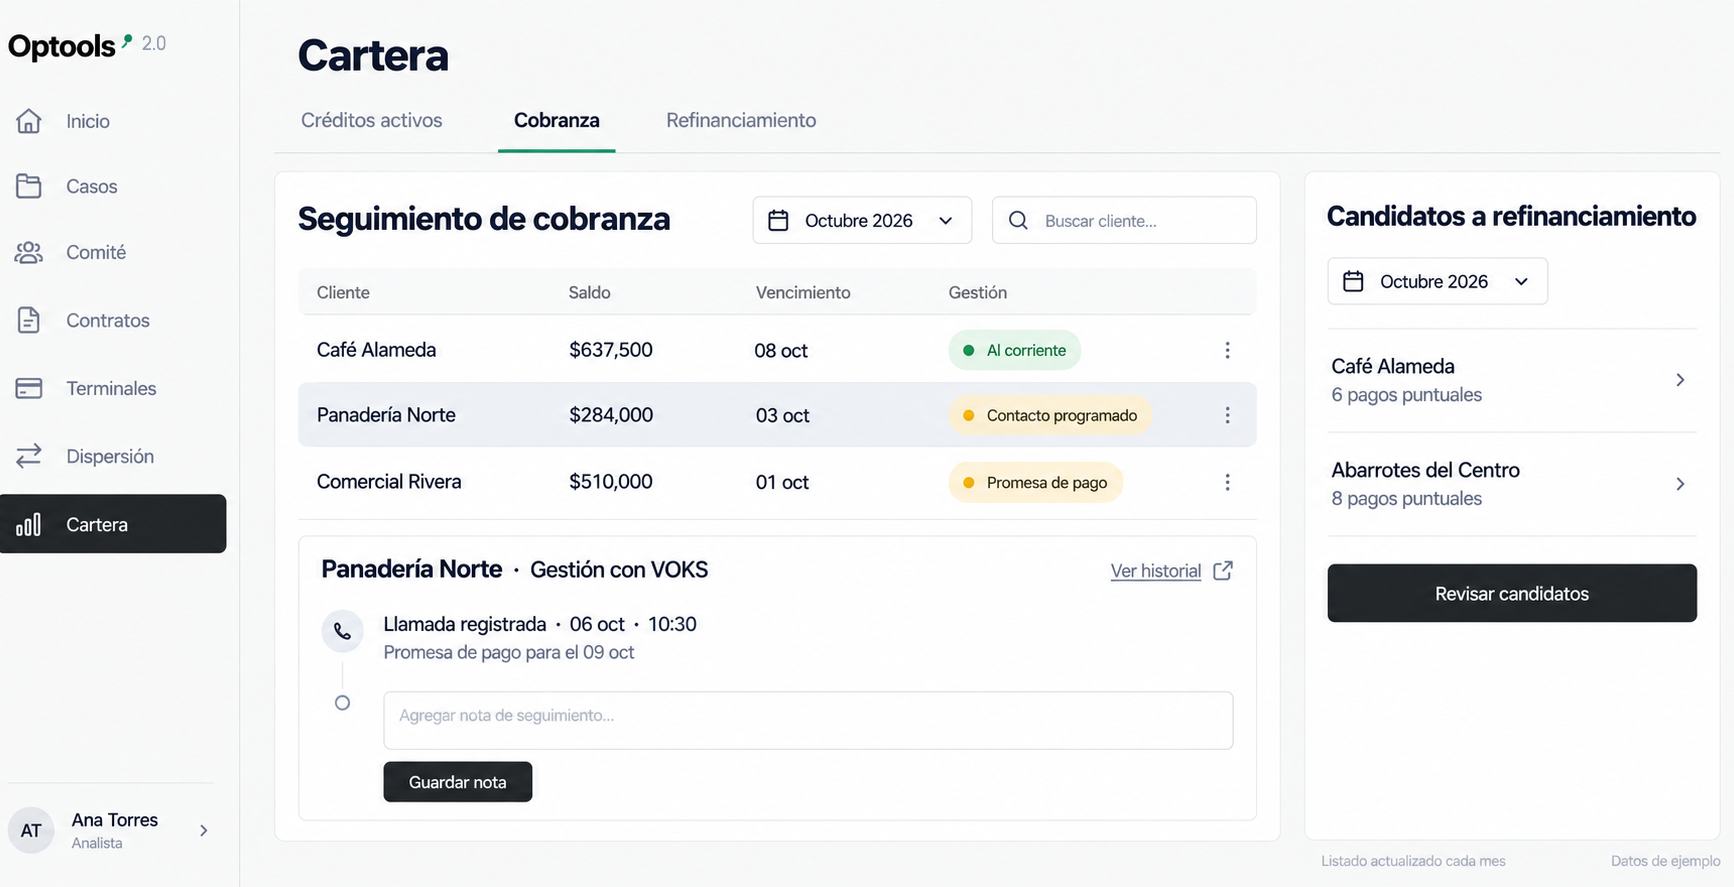
Task: Go to Contratos via document icon
Action: [x=29, y=320]
